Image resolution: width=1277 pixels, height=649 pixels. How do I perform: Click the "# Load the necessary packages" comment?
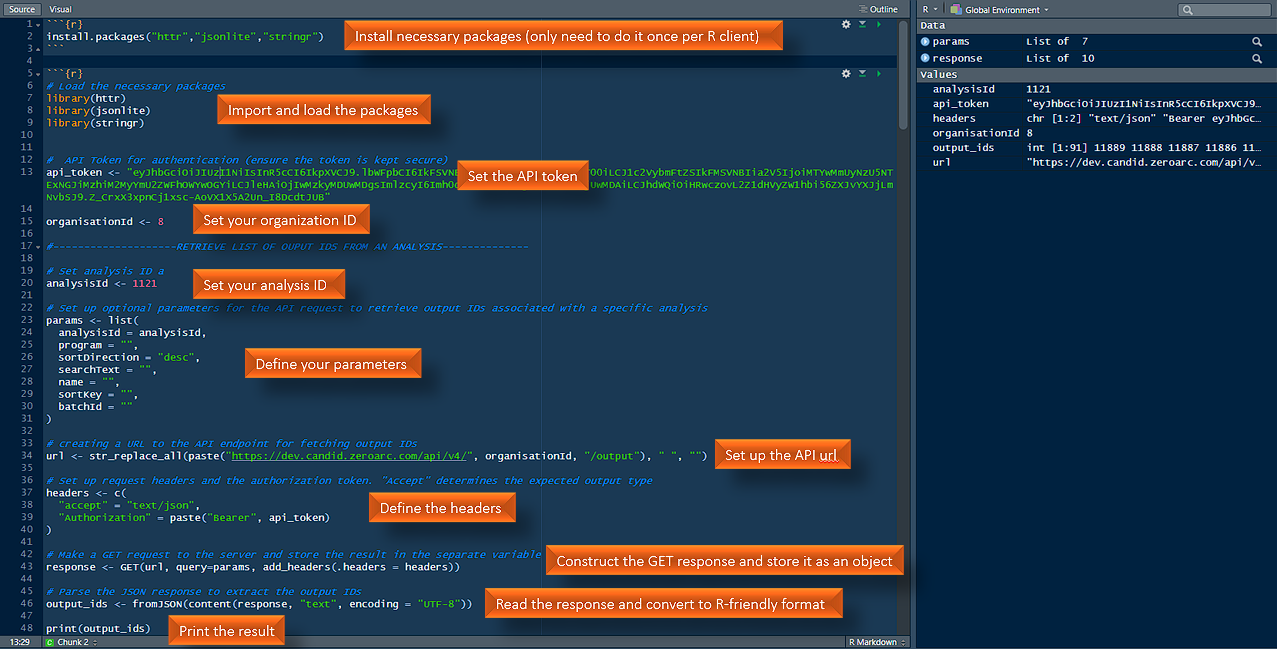[x=136, y=86]
